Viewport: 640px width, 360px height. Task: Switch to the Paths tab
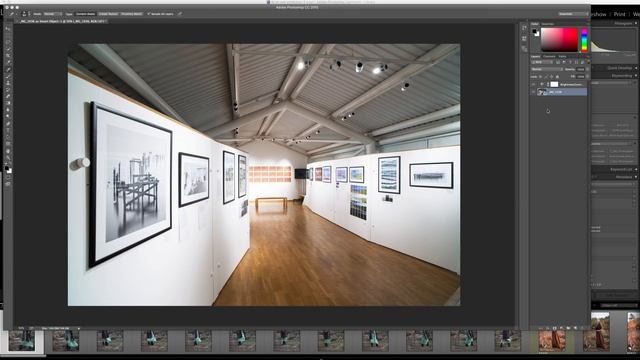pyautogui.click(x=562, y=56)
